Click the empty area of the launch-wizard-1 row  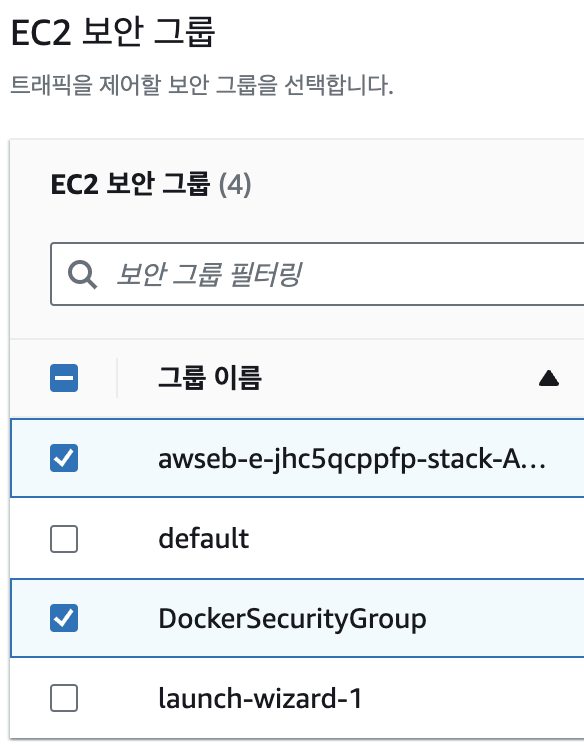coord(473,698)
